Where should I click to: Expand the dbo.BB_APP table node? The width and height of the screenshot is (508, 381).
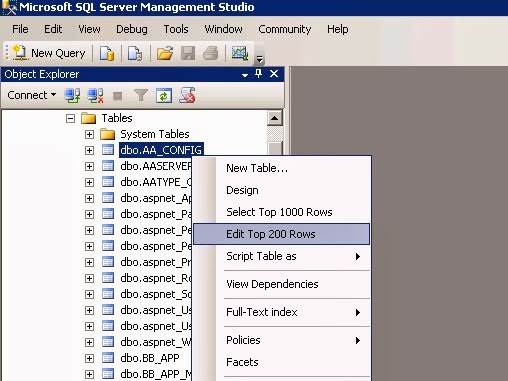[89, 358]
